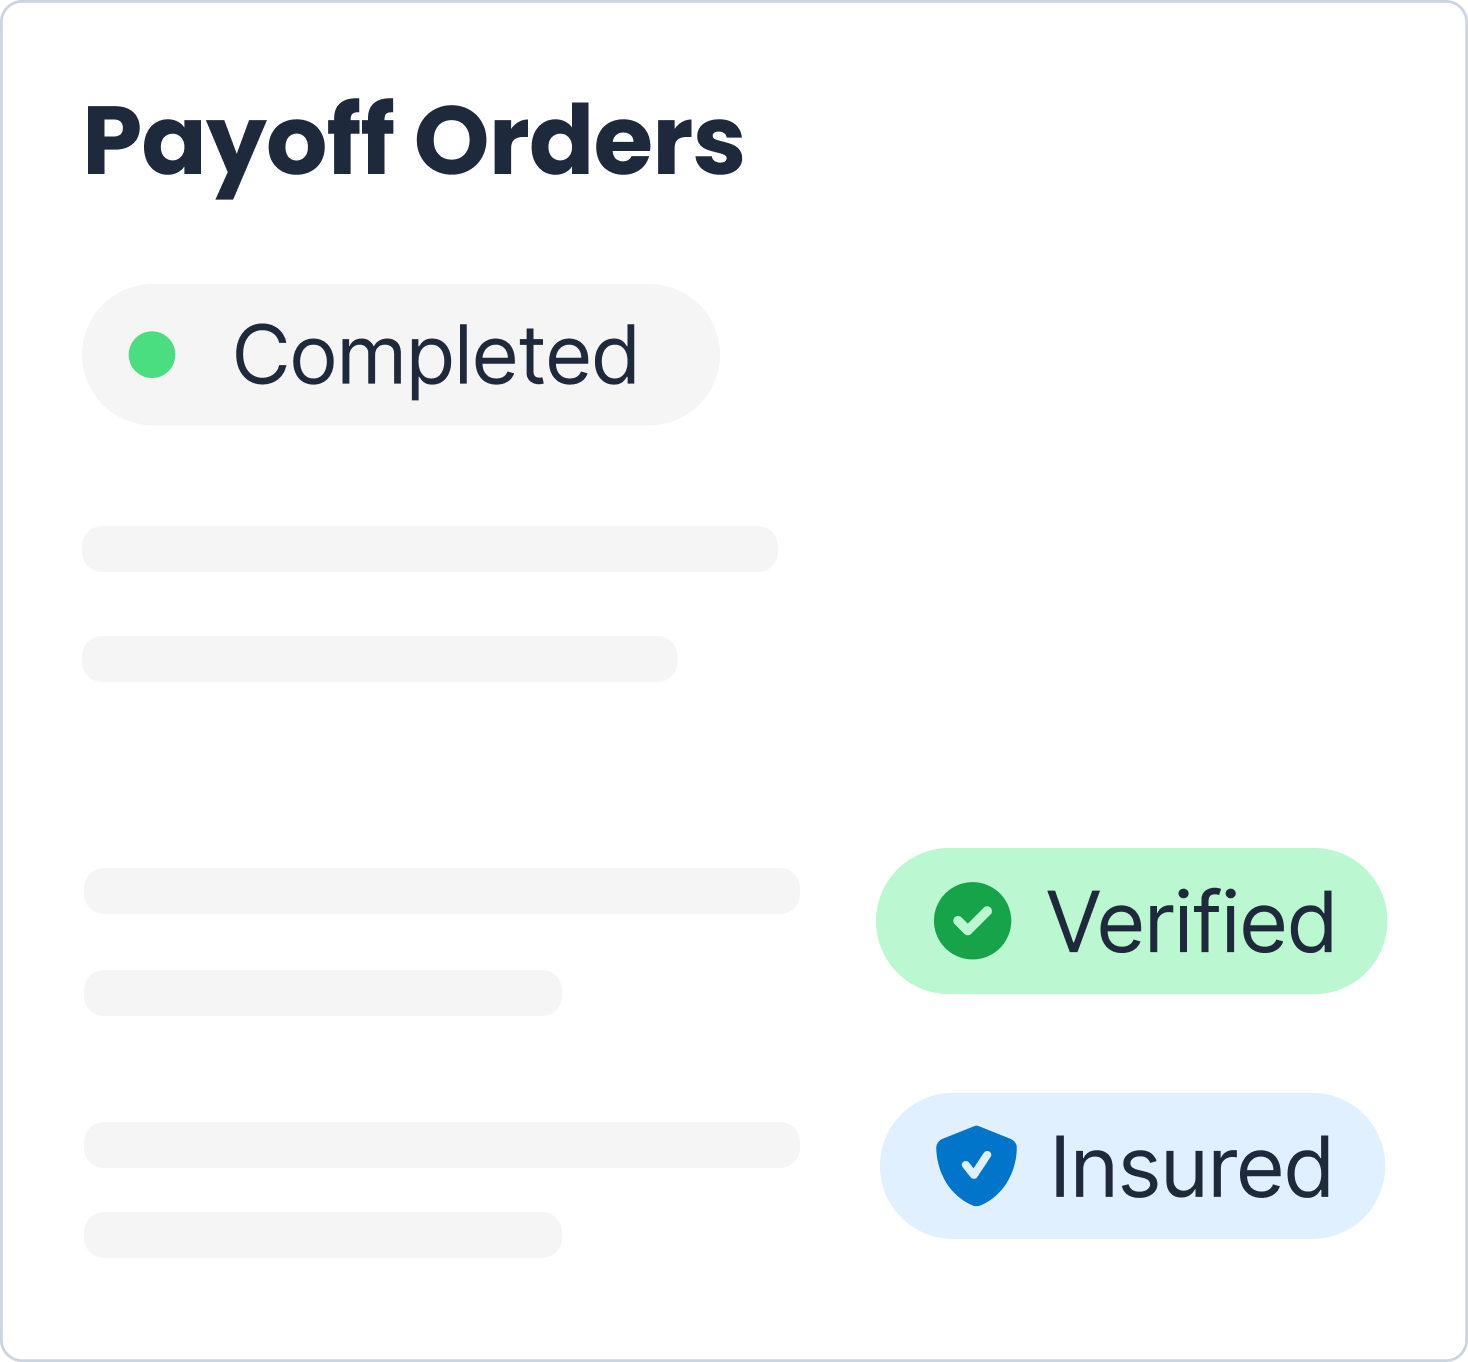The image size is (1468, 1362).
Task: Click the word Completed in the status pill
Action: click(x=435, y=358)
